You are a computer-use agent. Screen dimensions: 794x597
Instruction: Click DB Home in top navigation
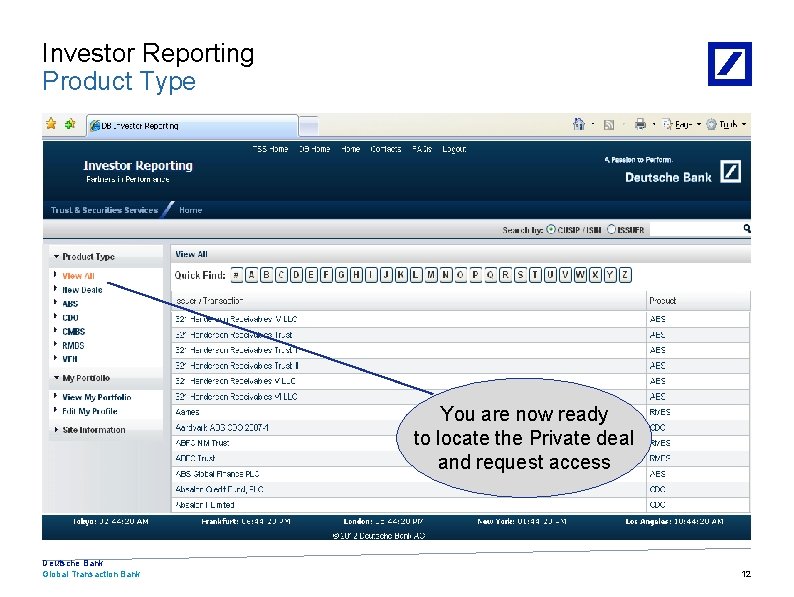(314, 149)
